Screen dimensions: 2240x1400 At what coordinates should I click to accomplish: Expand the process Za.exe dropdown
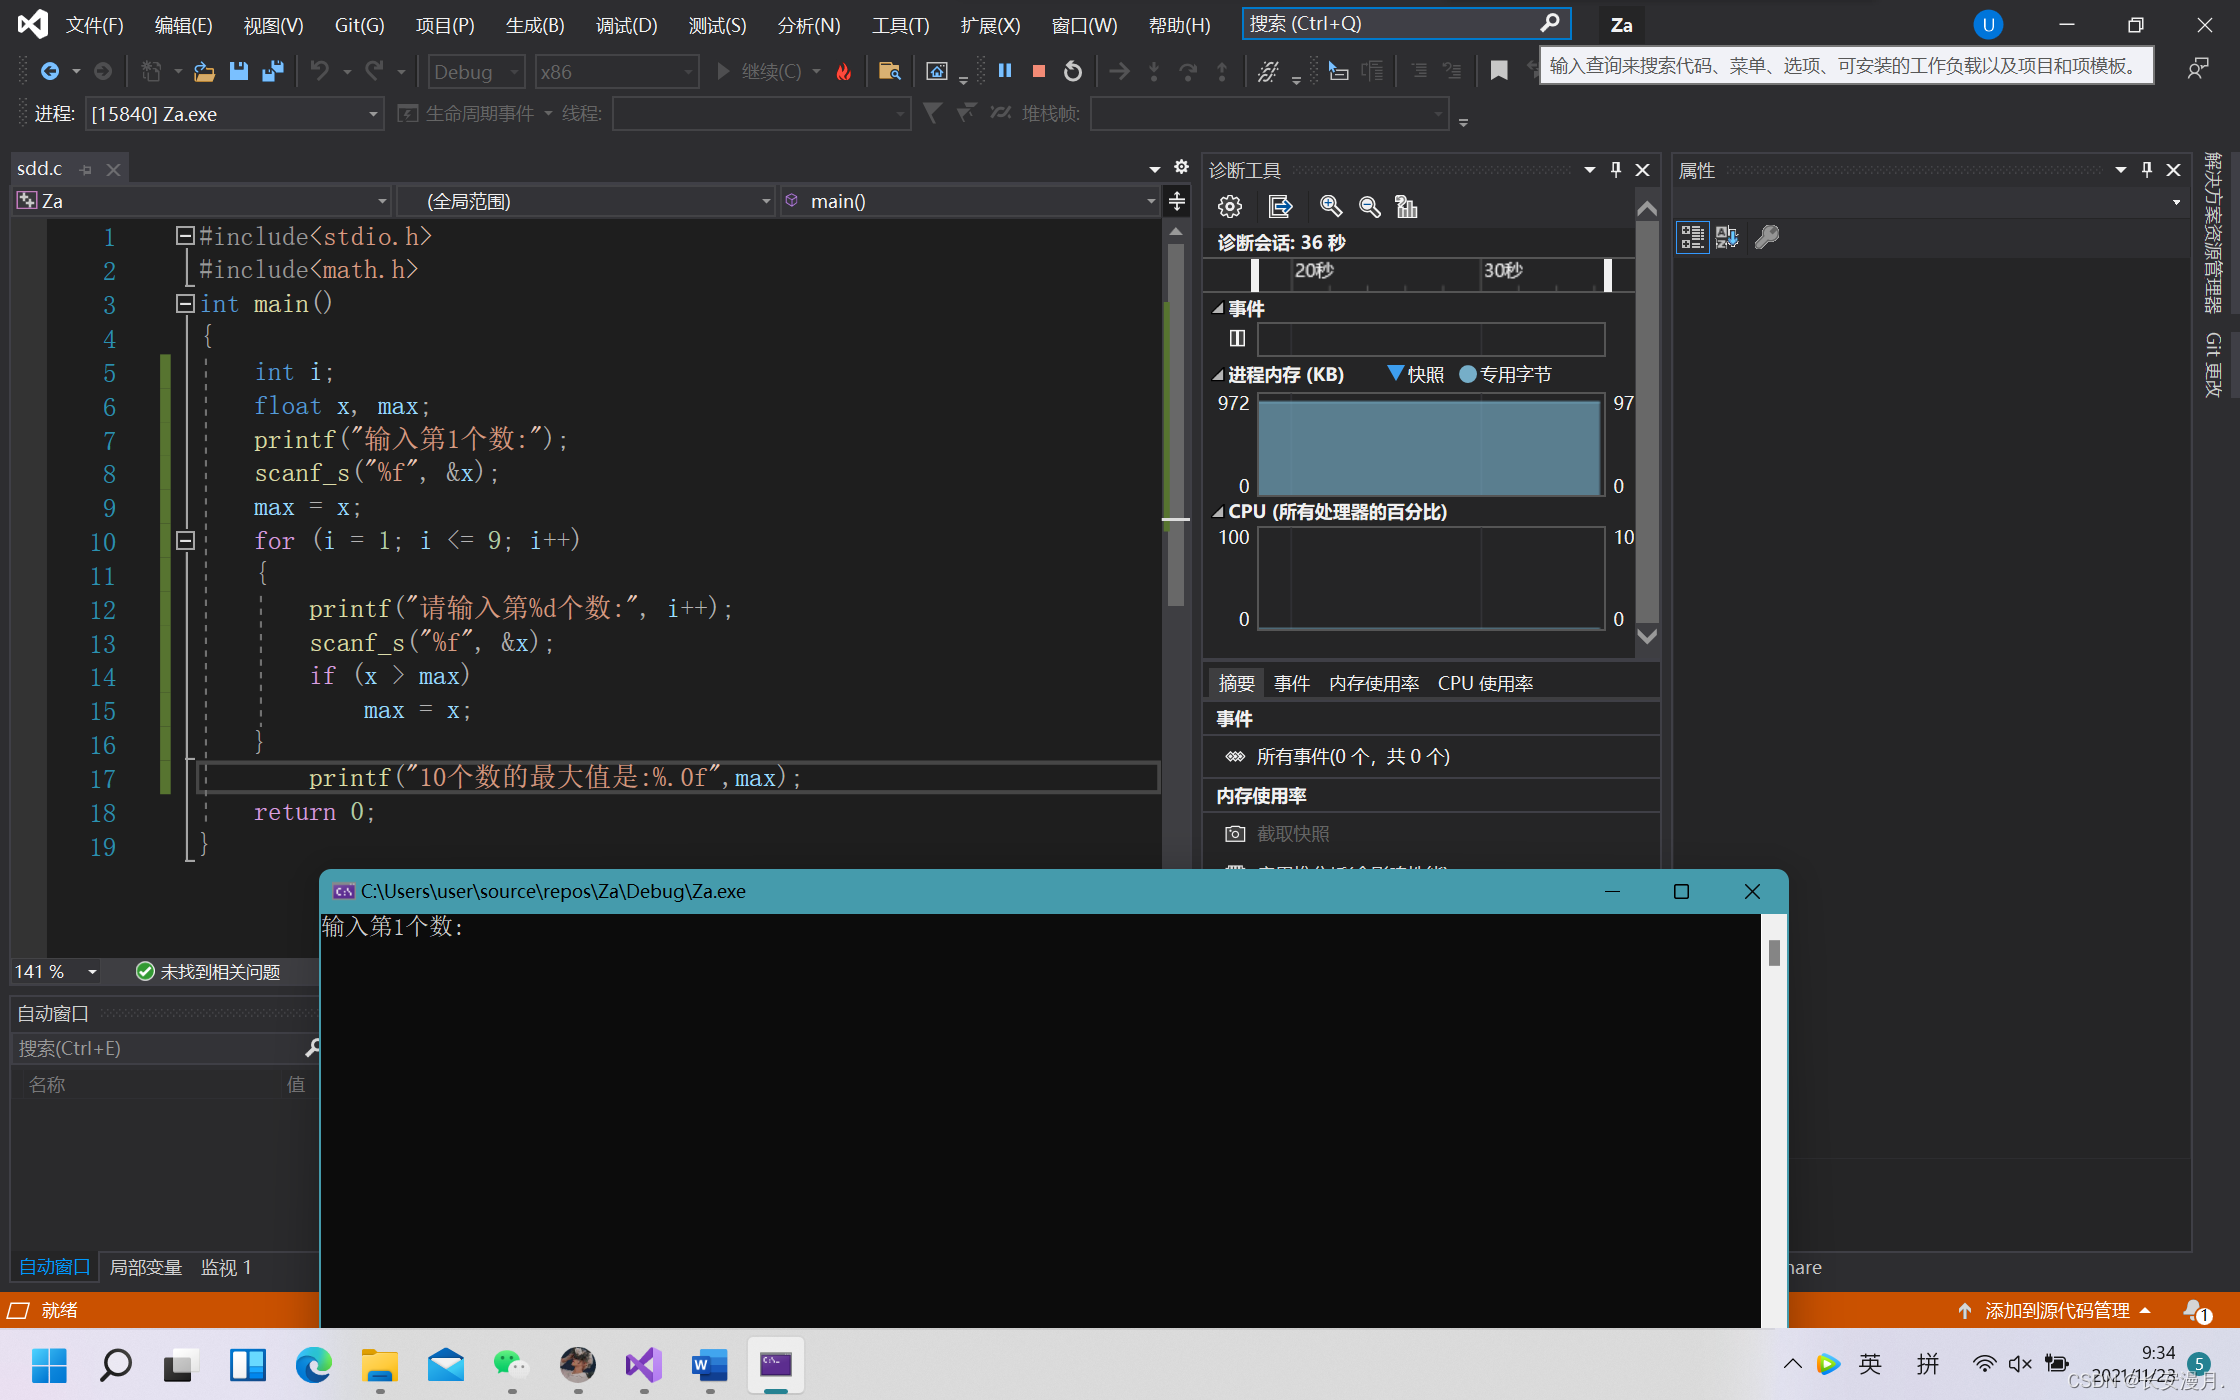[372, 114]
